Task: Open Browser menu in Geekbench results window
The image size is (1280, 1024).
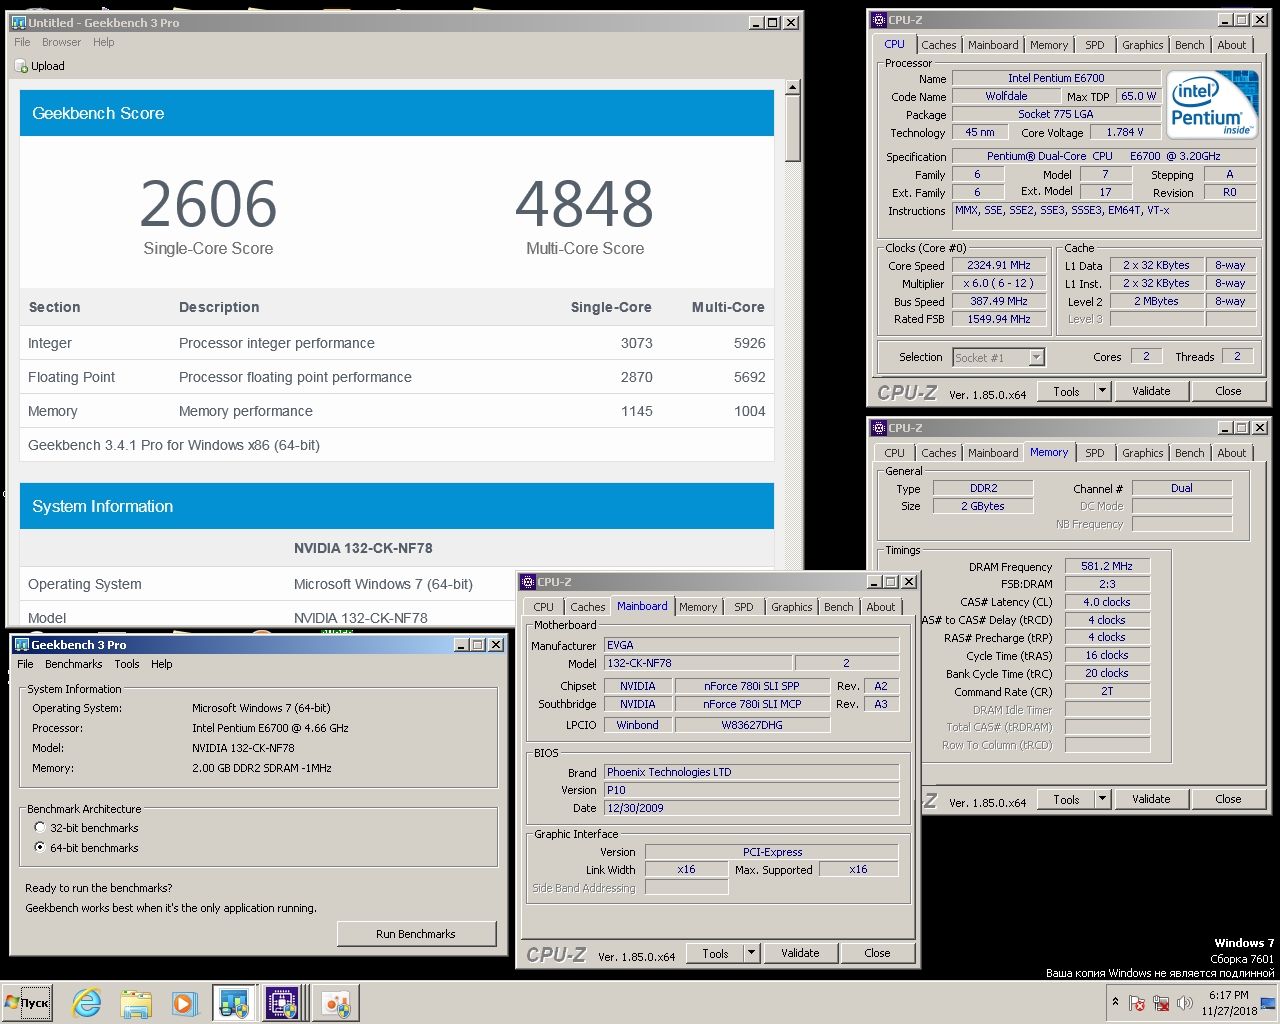Action: (x=61, y=42)
